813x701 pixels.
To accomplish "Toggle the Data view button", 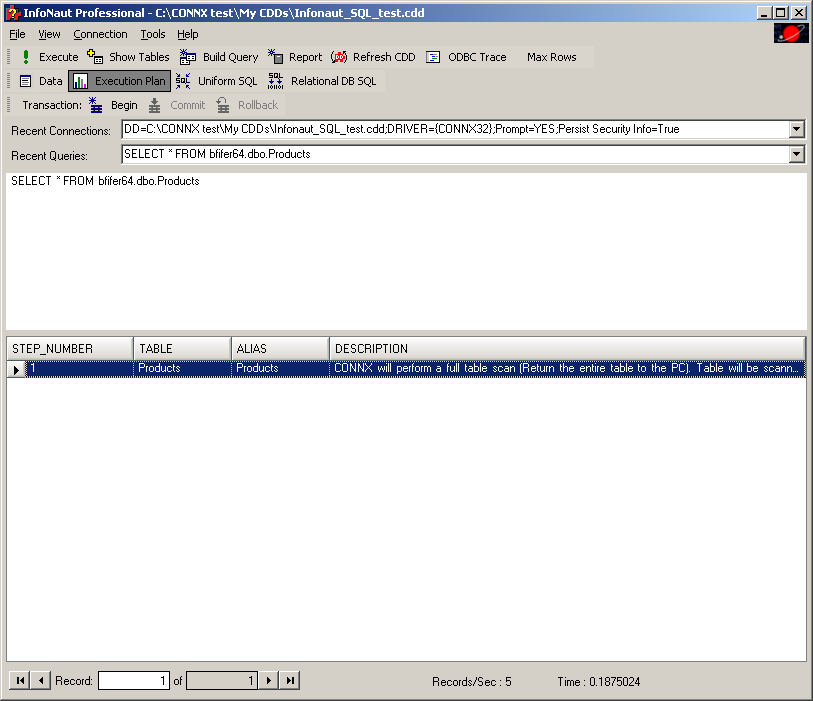I will coord(40,81).
